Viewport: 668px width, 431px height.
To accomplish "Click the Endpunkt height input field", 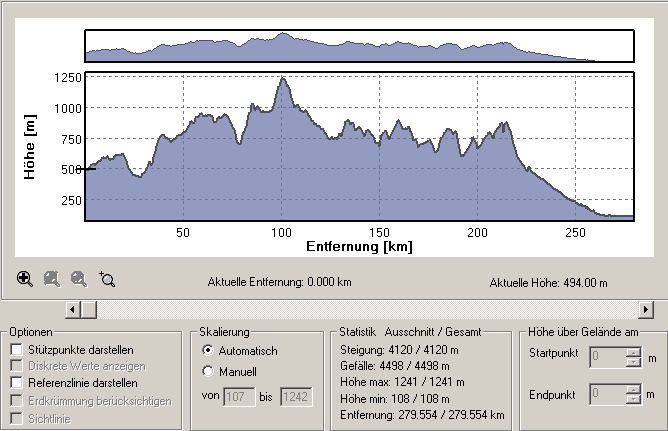I will (x=606, y=394).
